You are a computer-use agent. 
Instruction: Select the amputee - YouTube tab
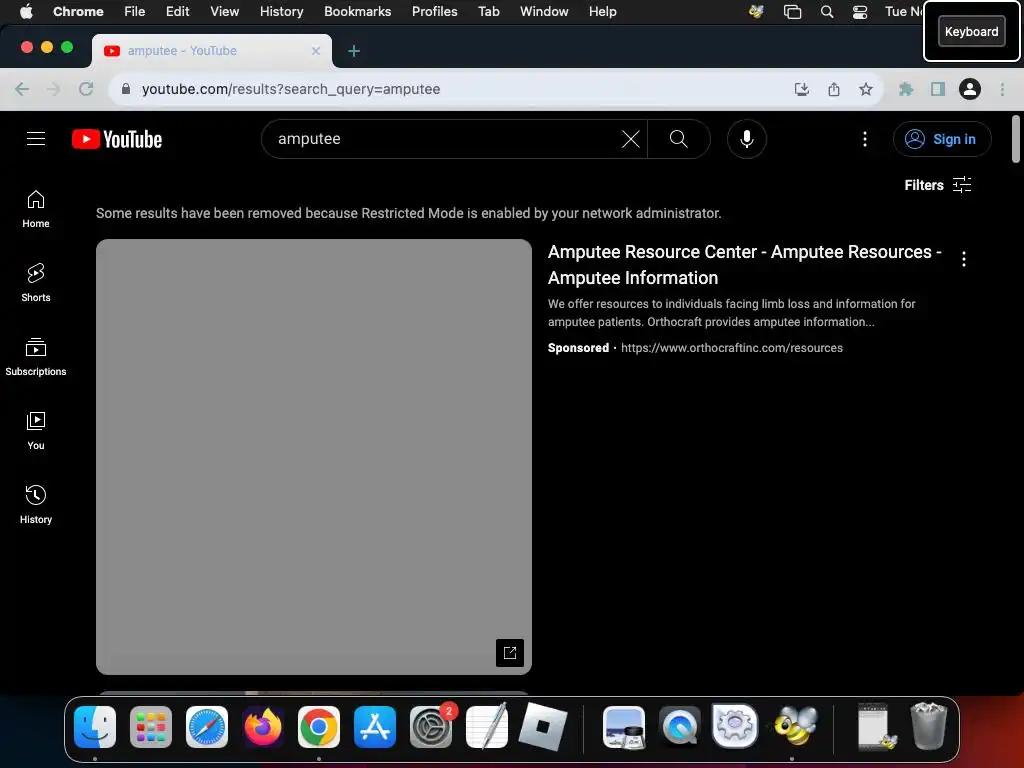pos(212,51)
